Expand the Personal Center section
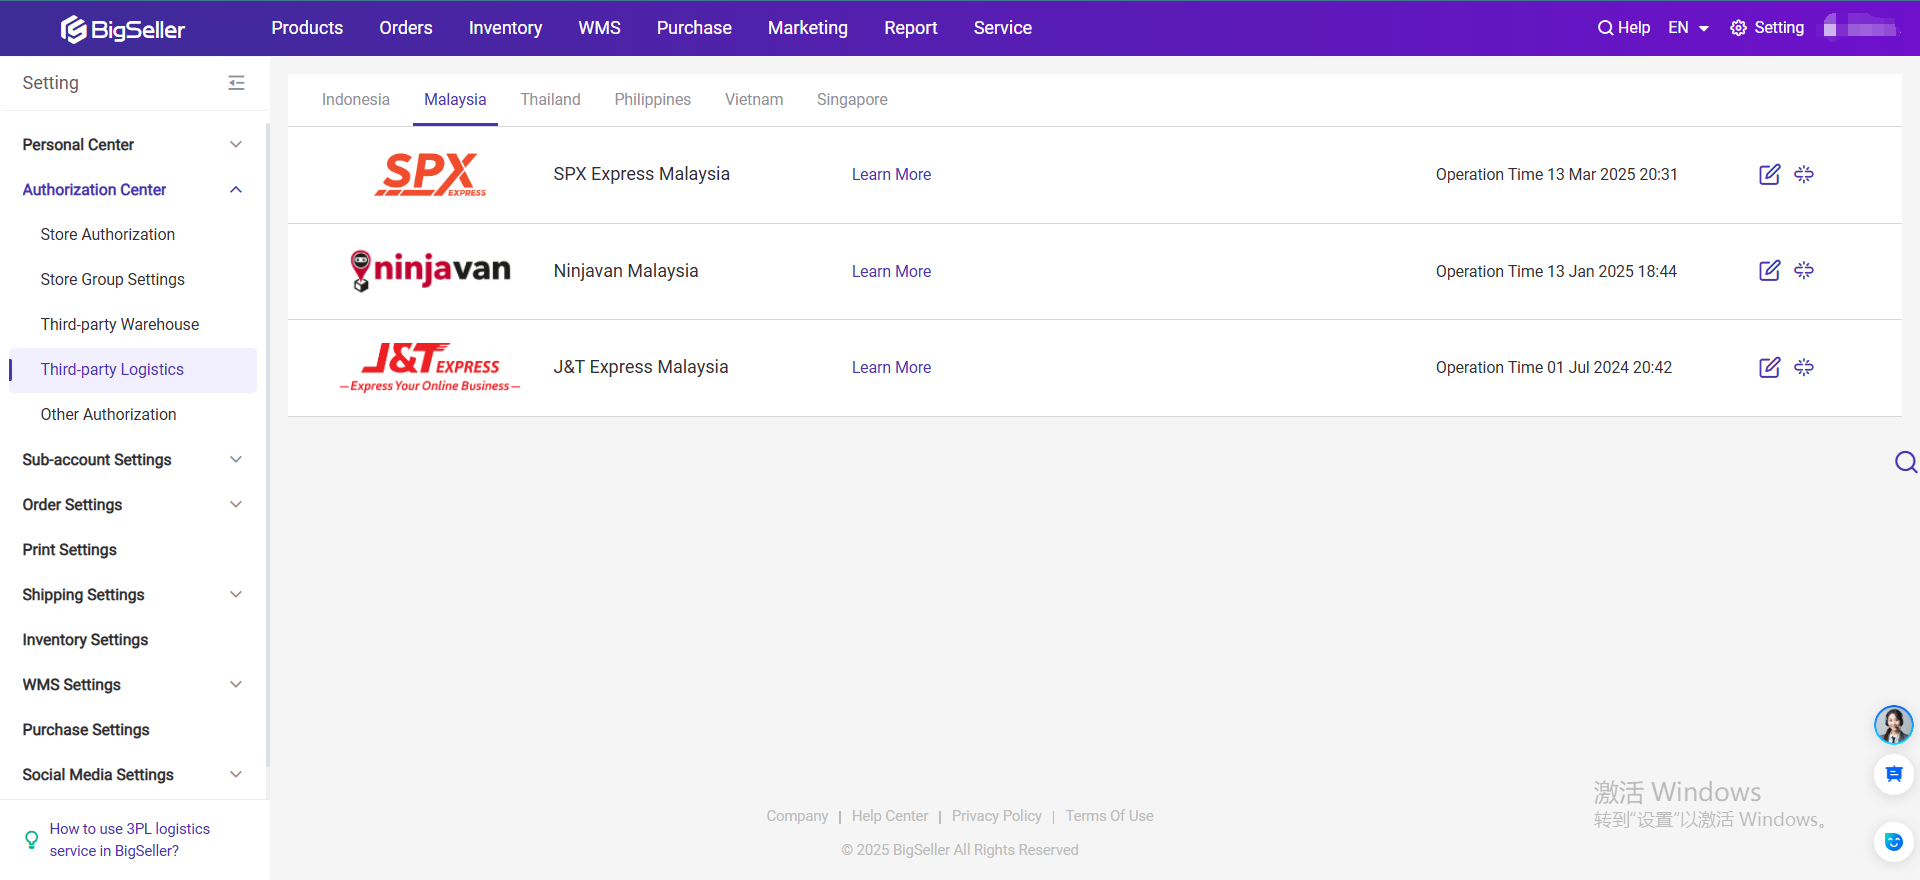 [x=236, y=145]
